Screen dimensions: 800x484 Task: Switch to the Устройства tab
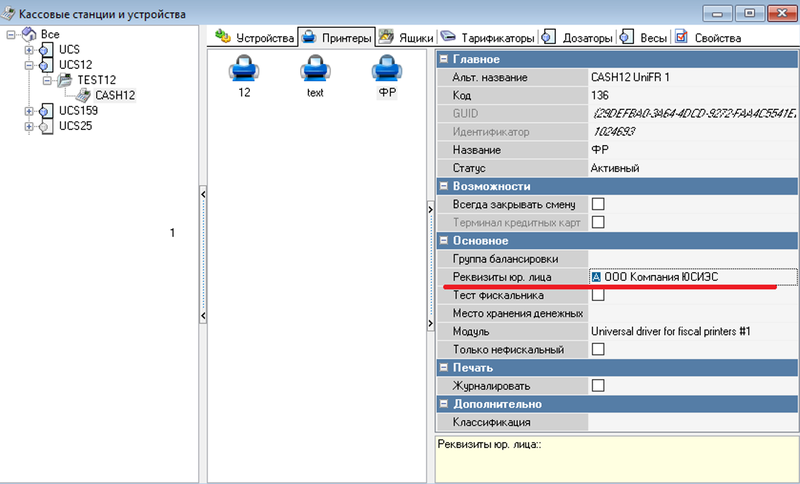click(254, 37)
